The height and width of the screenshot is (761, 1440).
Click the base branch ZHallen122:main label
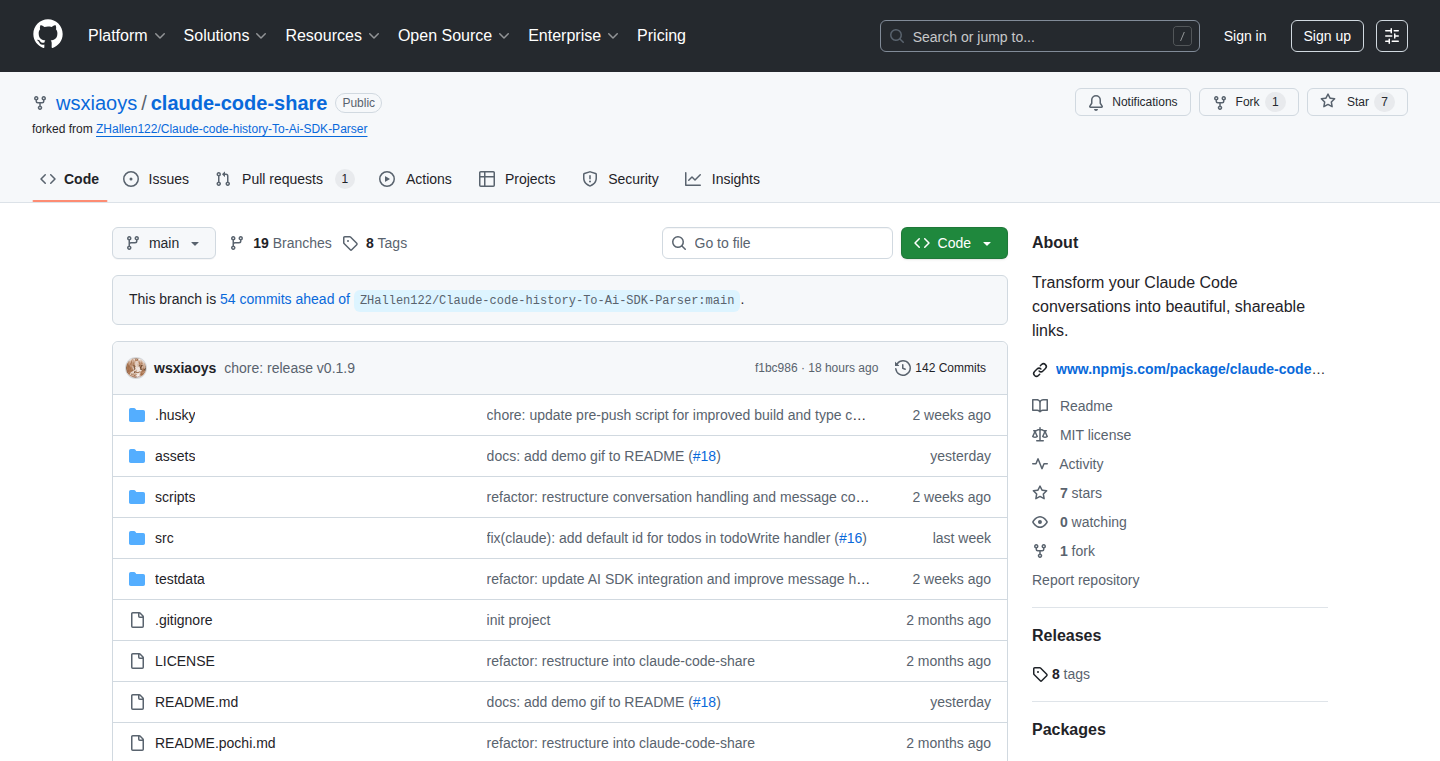click(x=547, y=300)
